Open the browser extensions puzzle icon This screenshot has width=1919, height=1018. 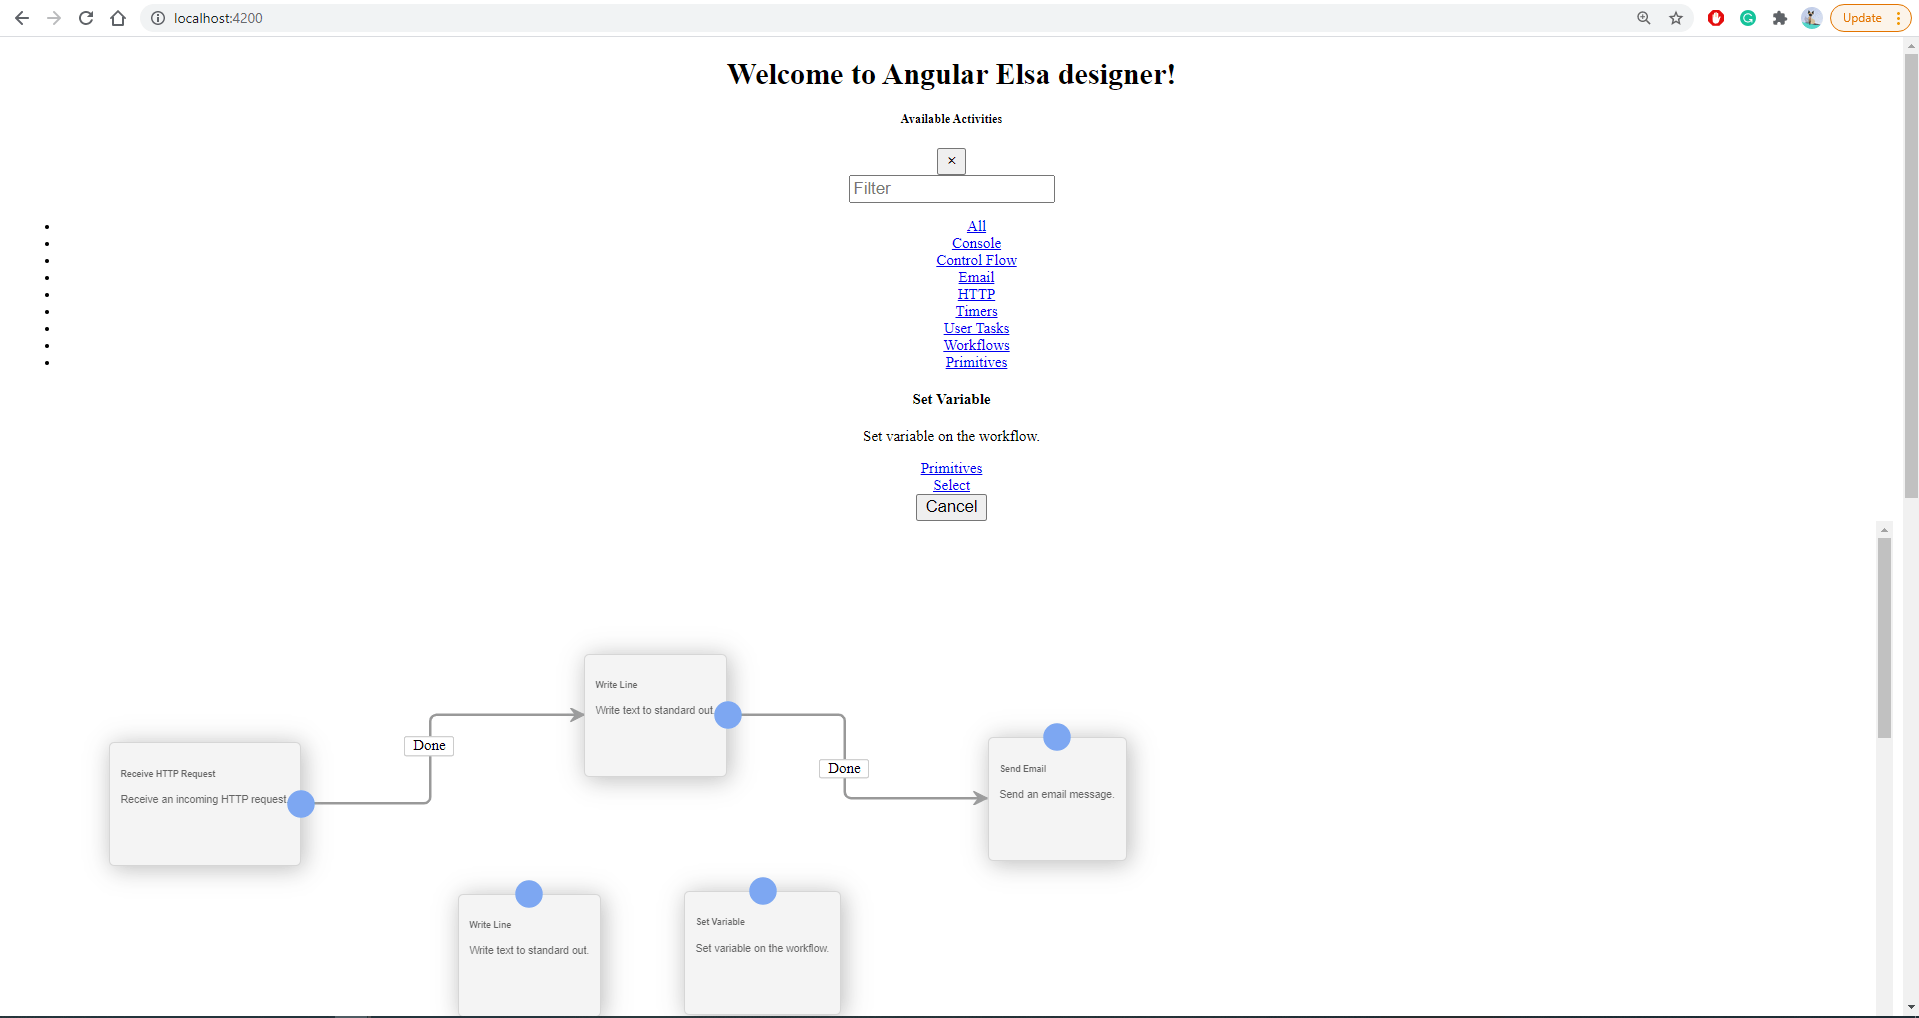coord(1781,18)
